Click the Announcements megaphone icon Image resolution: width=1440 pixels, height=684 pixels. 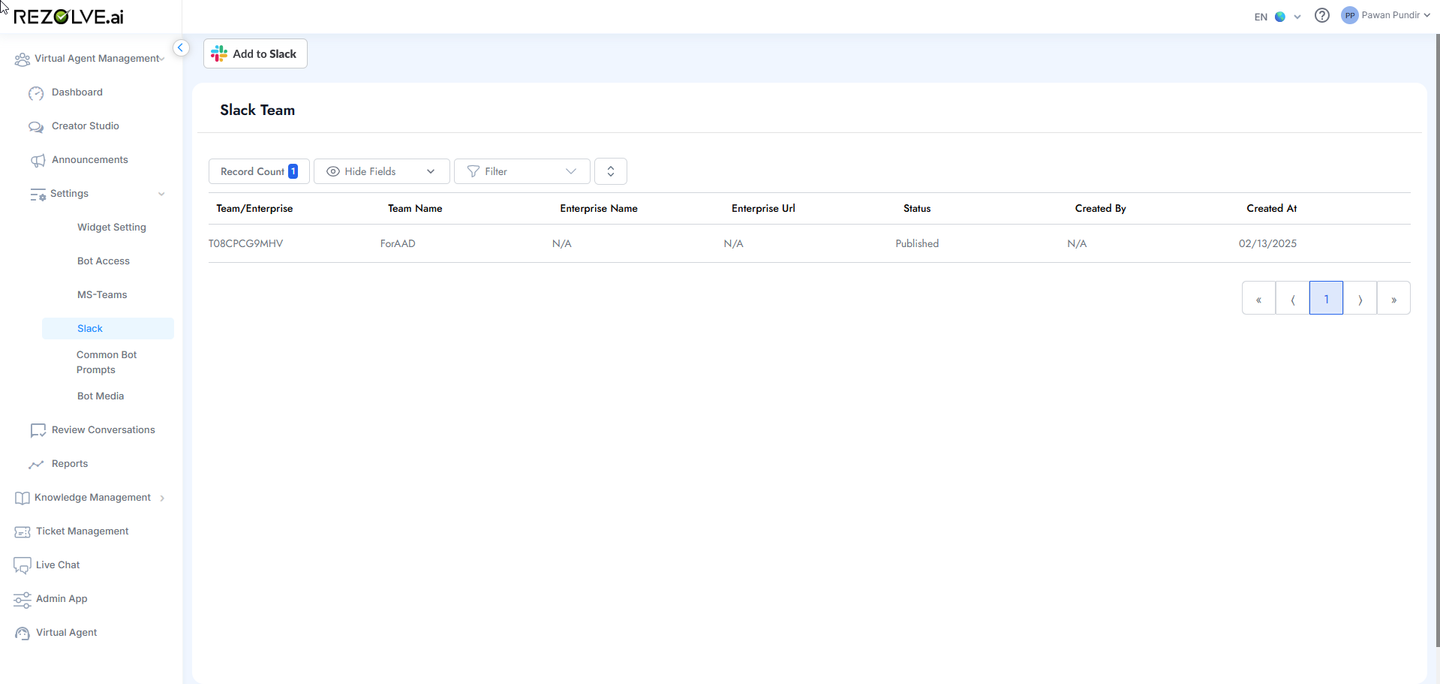point(37,161)
